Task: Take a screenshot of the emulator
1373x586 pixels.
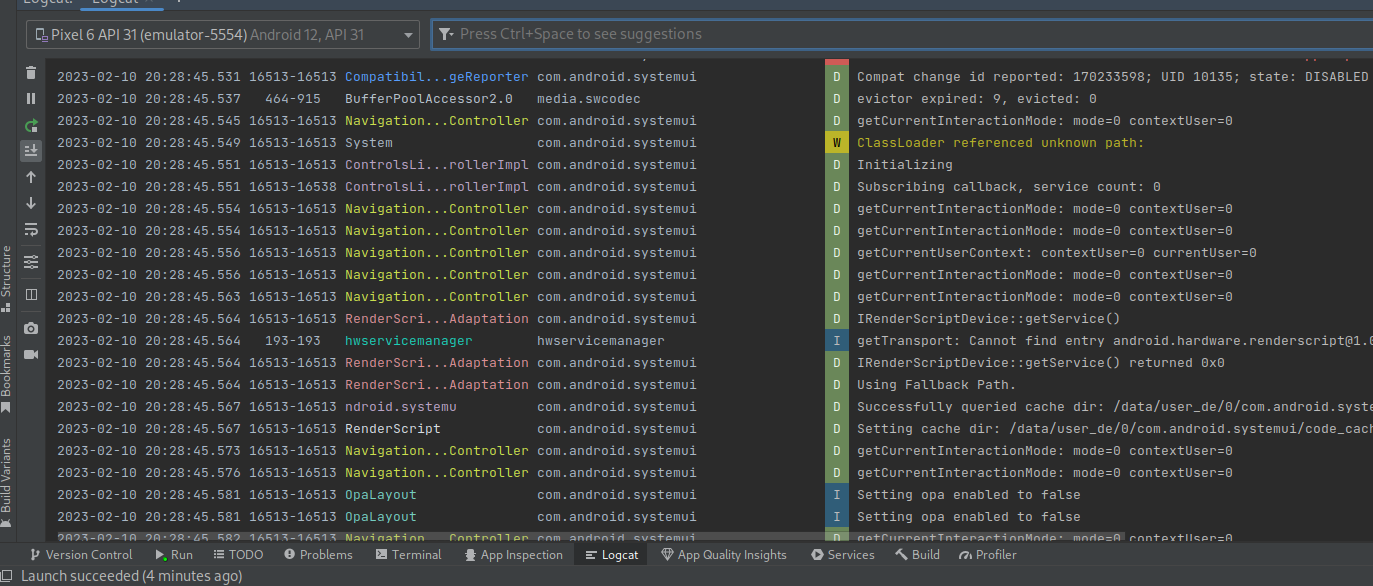Action: click(30, 327)
